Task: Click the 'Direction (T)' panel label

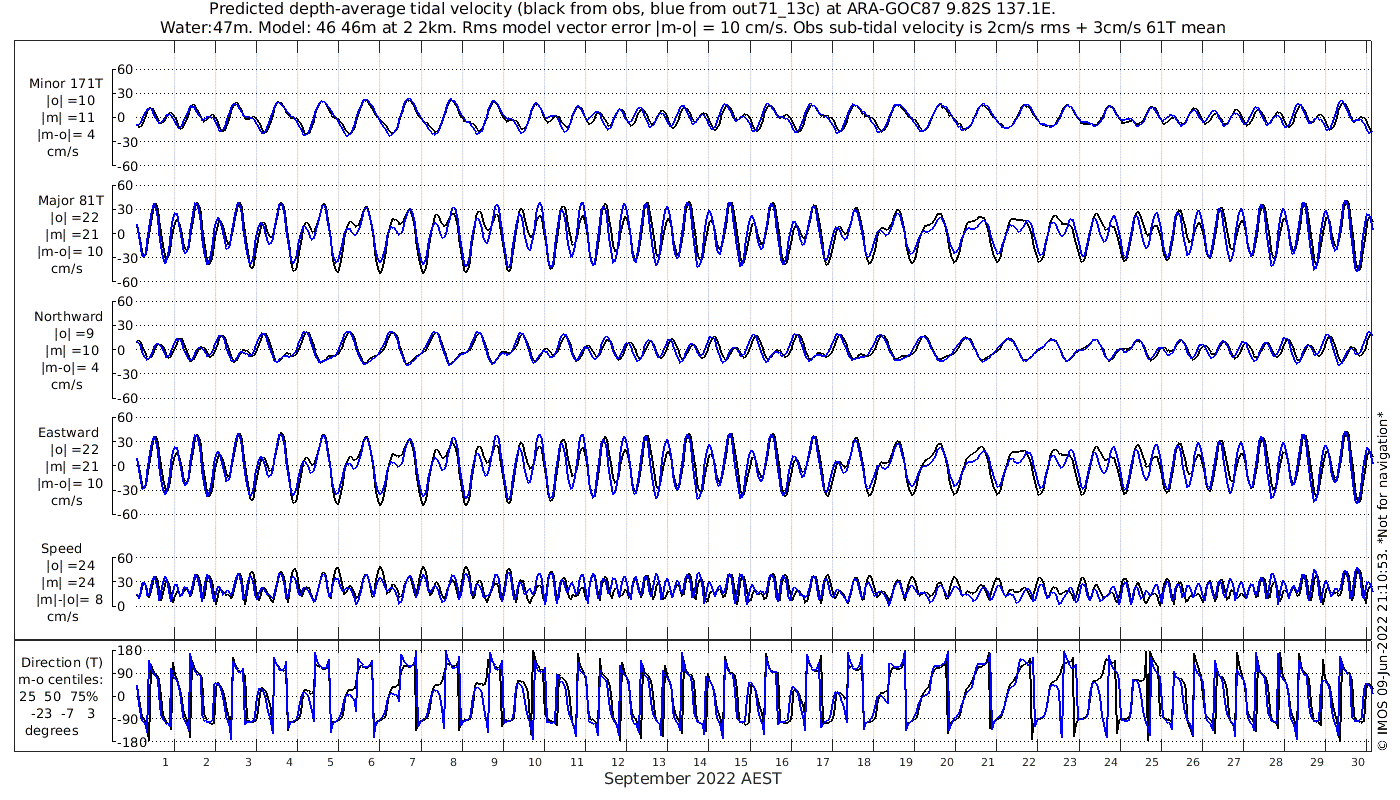Action: point(62,663)
